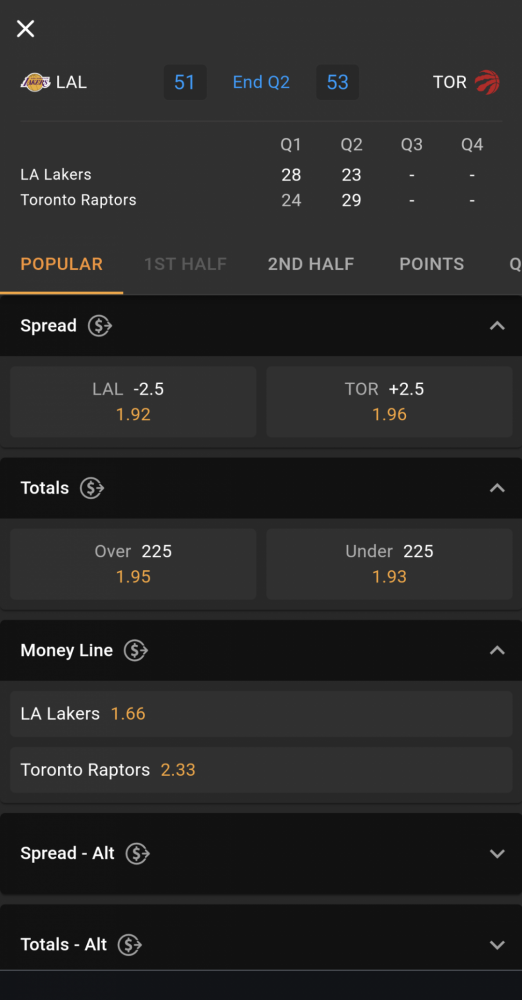Collapse the Spread section
Viewport: 522px width, 1000px height.
pyautogui.click(x=497, y=326)
